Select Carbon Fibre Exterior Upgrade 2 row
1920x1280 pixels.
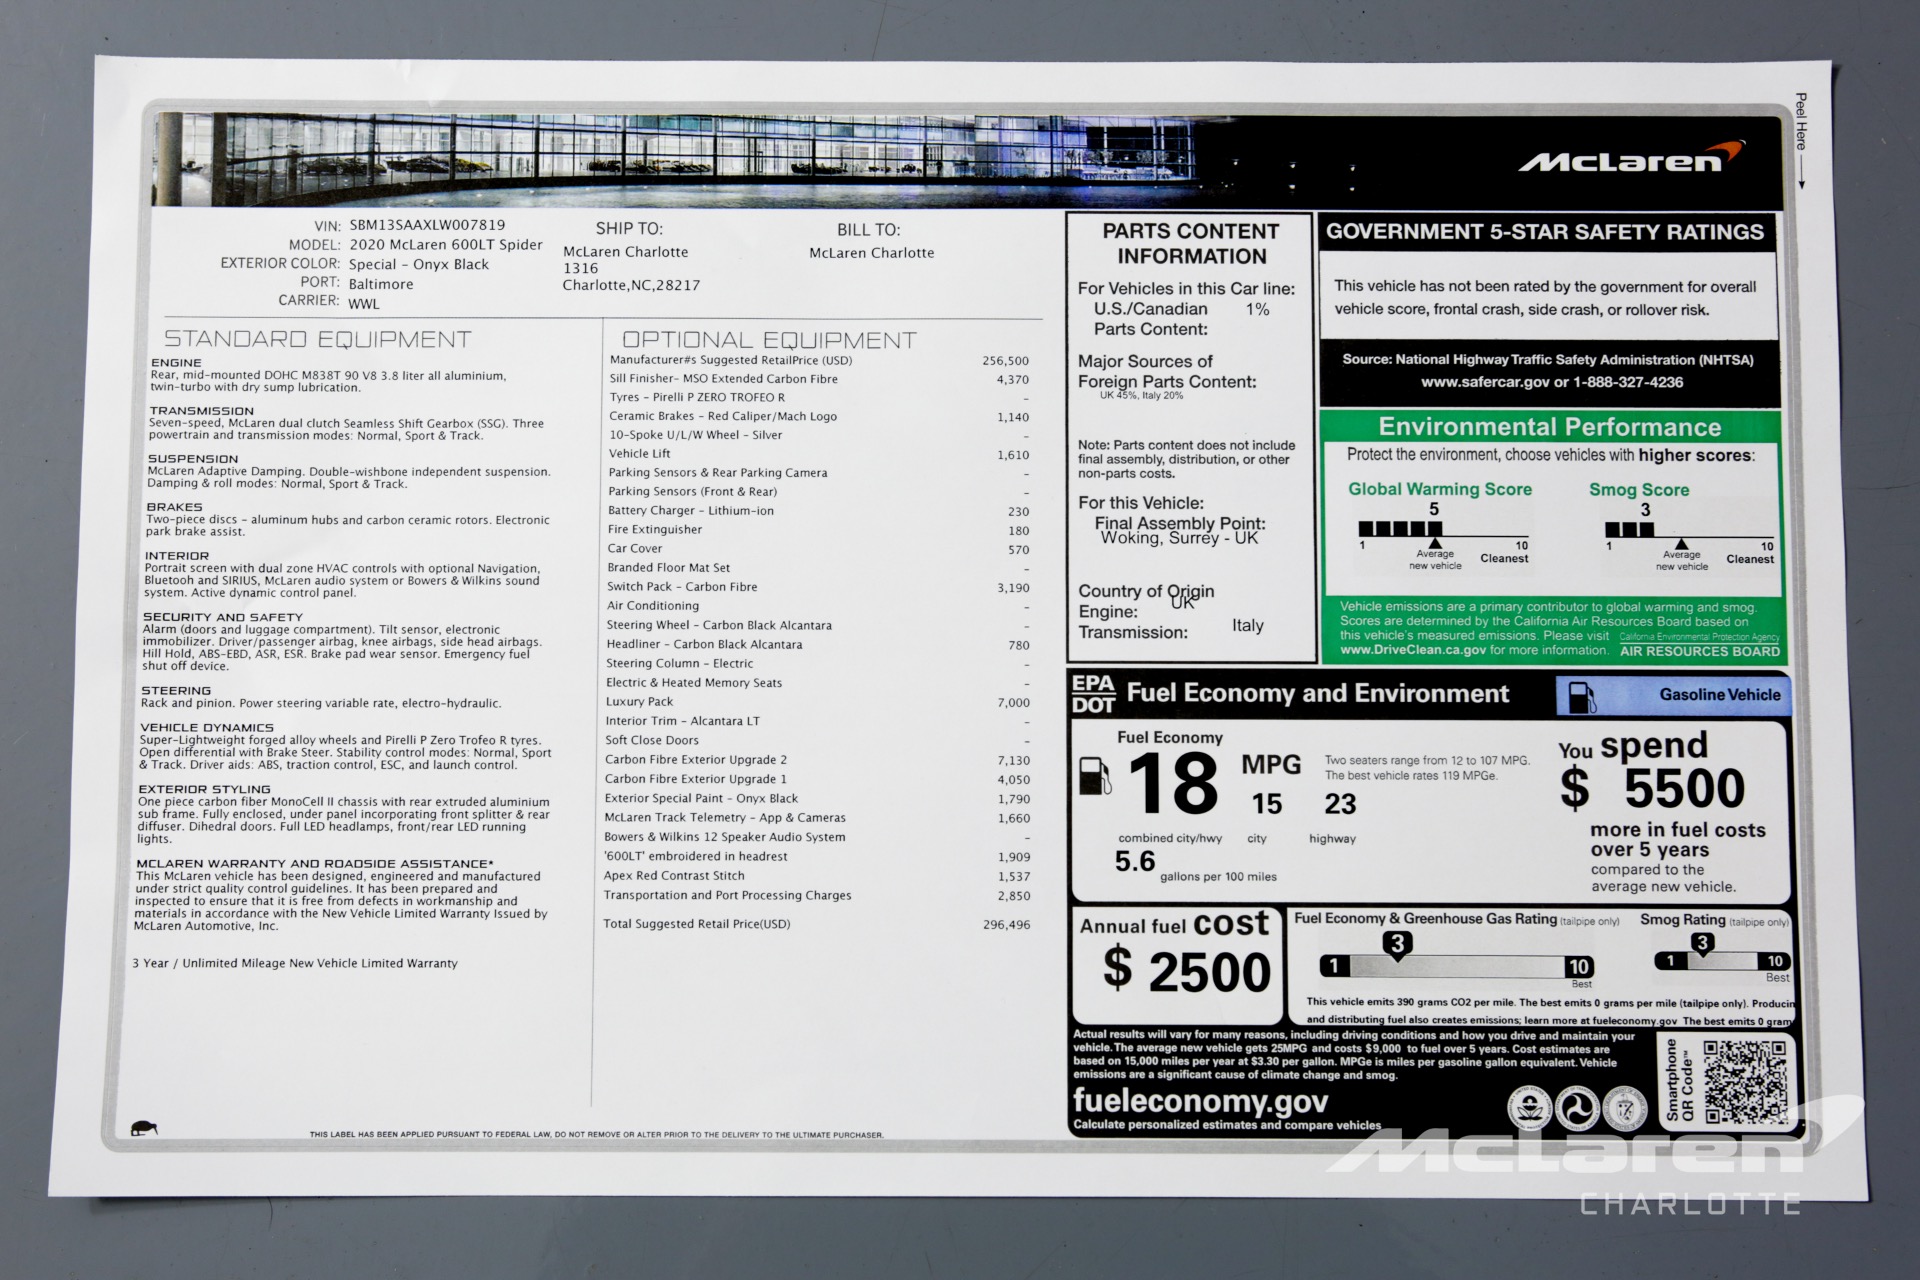point(818,760)
